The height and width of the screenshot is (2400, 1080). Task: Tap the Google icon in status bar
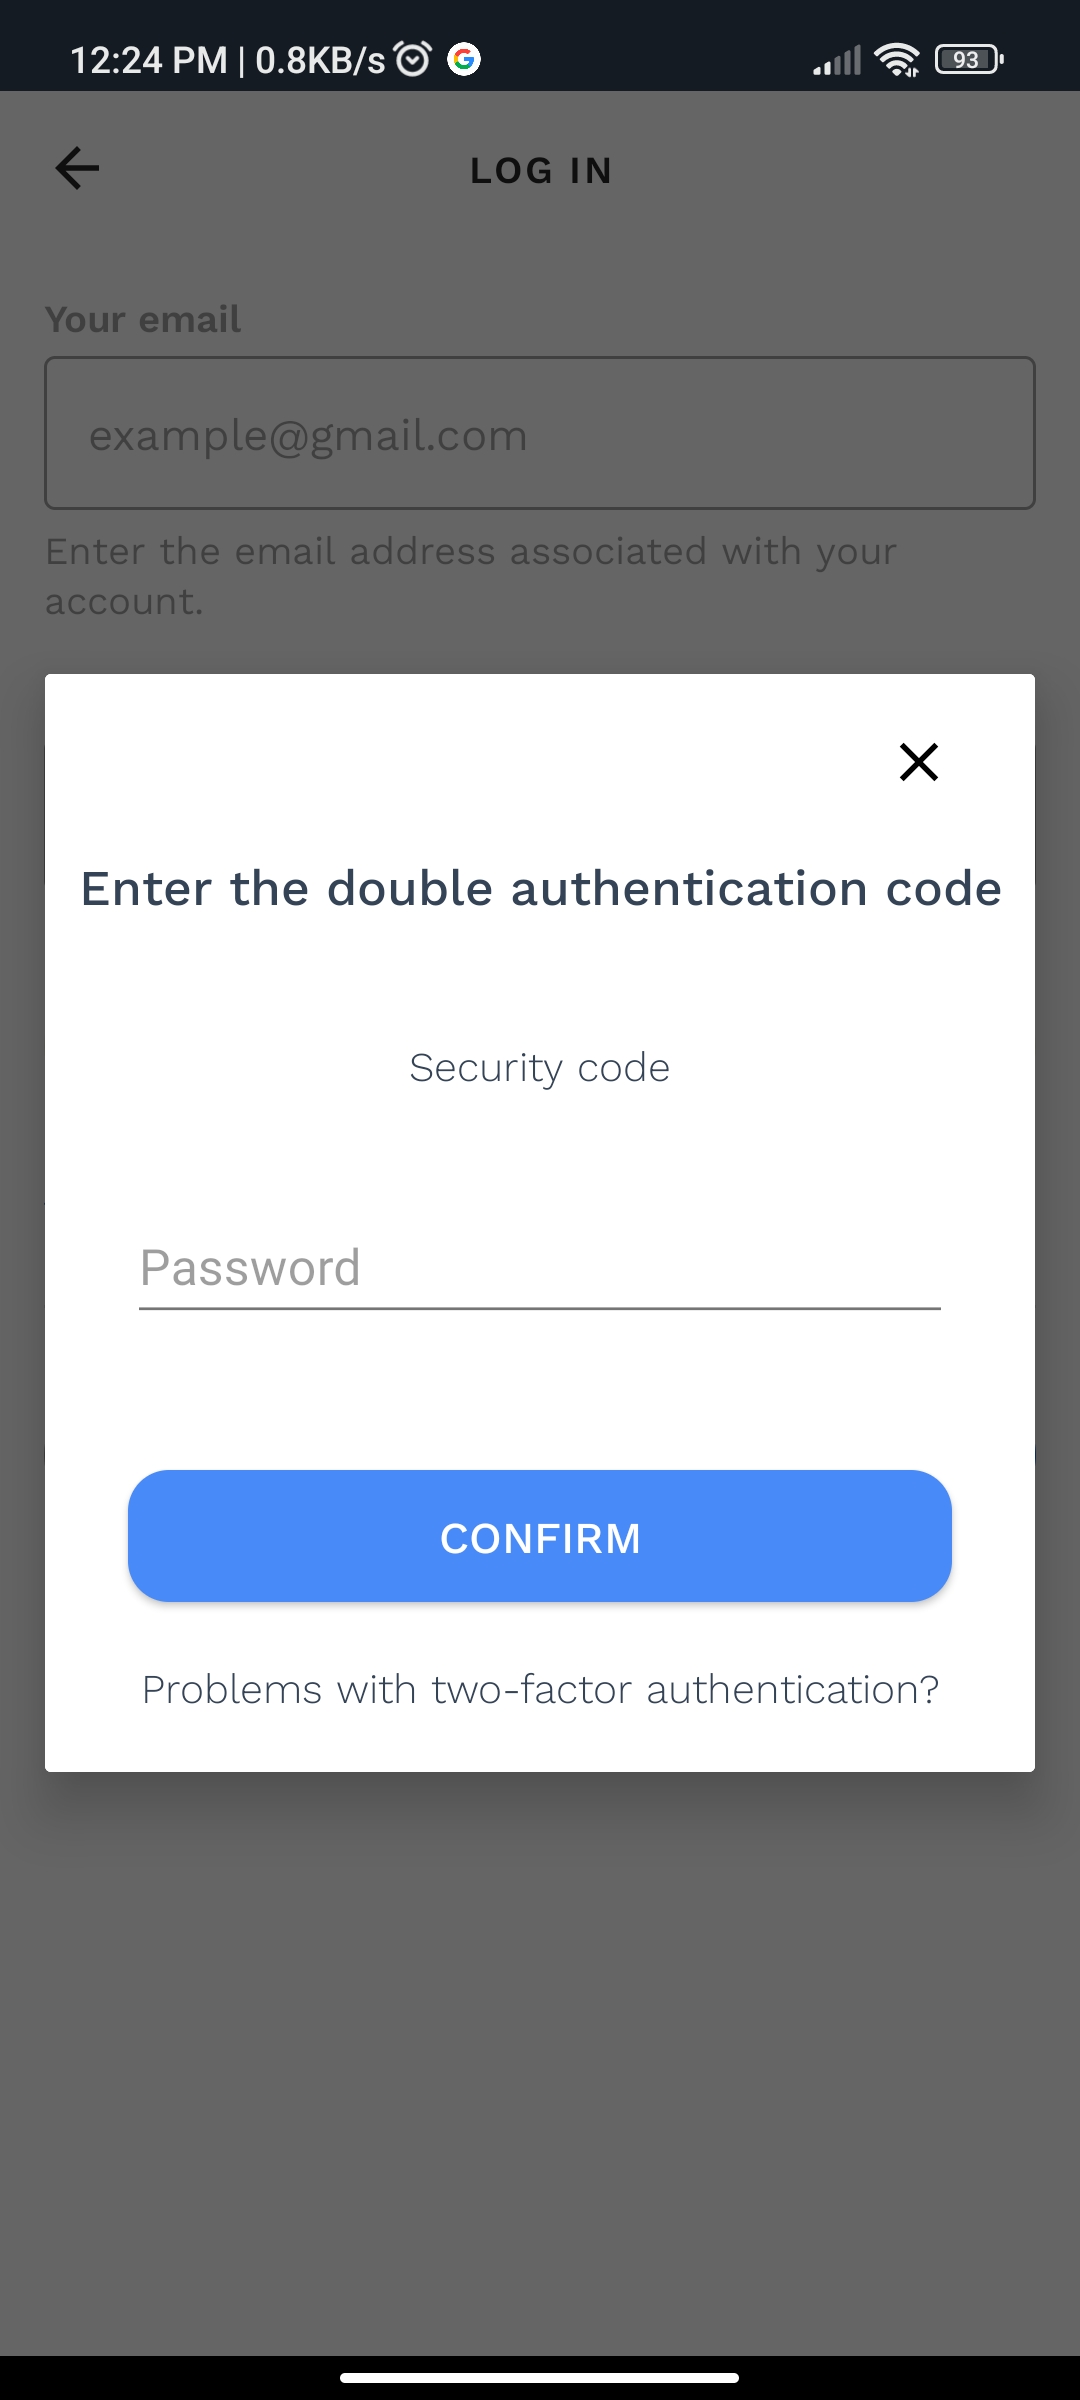tap(464, 60)
